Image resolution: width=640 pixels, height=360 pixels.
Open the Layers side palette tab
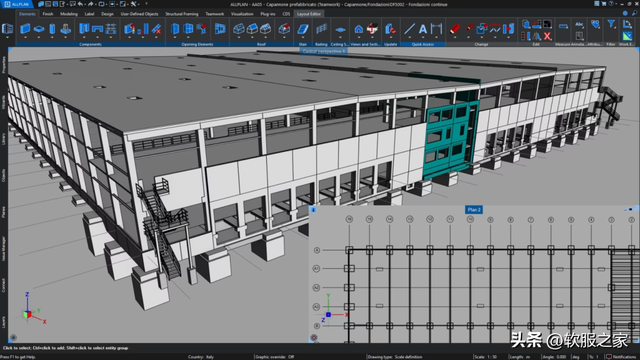(x=4, y=322)
